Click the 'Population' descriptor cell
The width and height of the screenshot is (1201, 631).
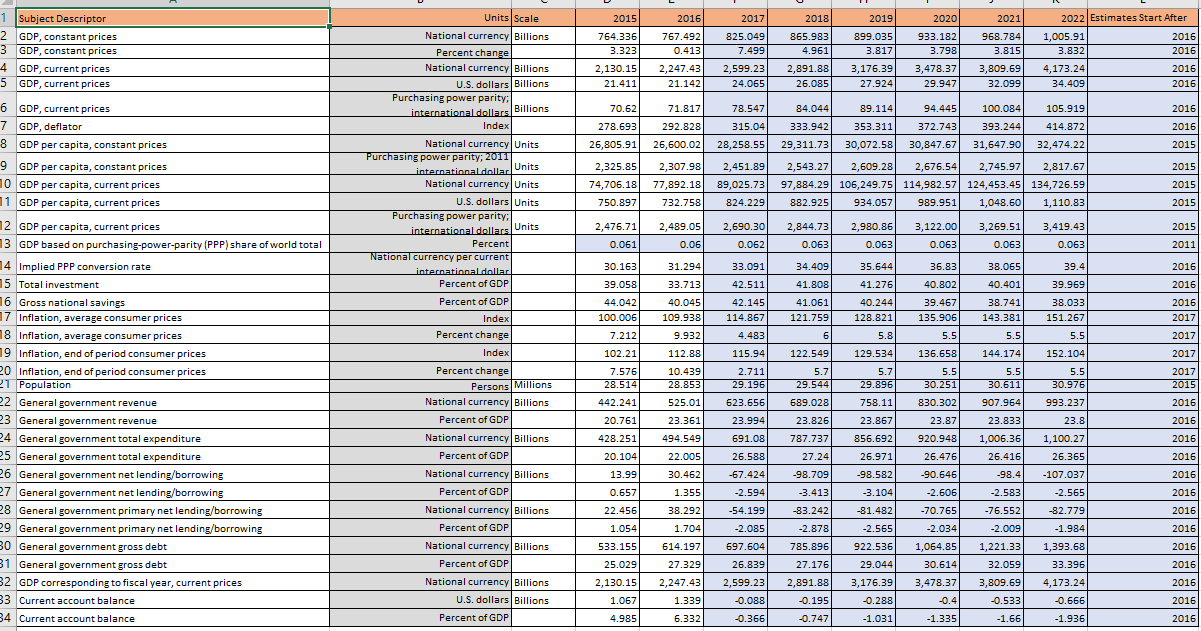point(172,384)
